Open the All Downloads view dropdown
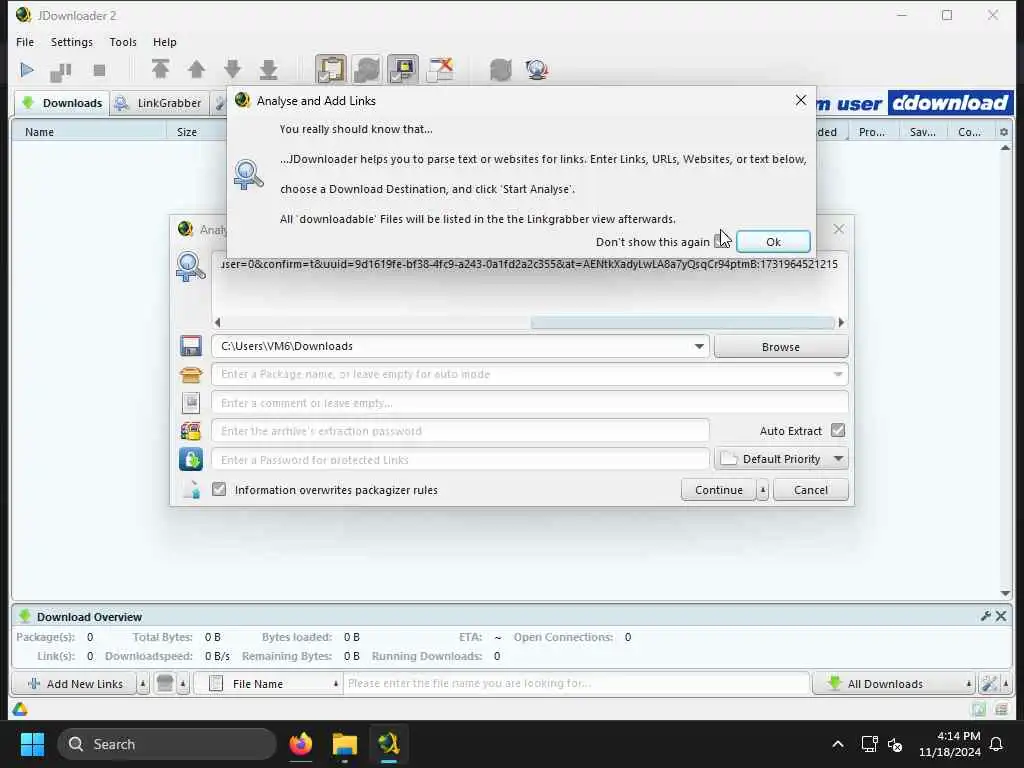This screenshot has width=1024, height=768. click(894, 684)
